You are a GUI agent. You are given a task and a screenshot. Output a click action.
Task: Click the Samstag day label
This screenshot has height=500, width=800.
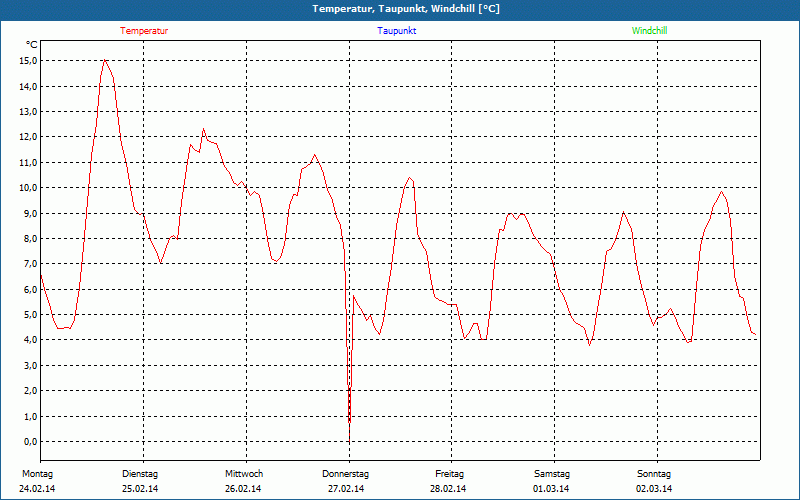tap(552, 474)
